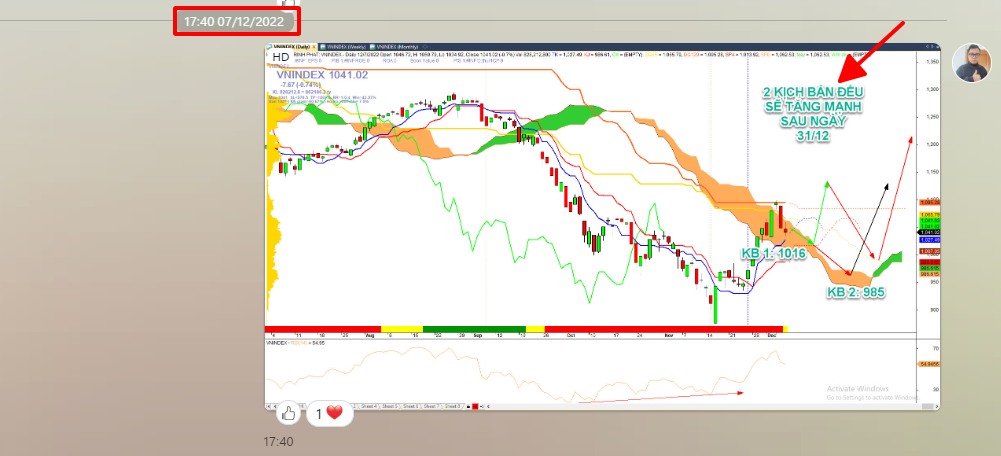Select the VNINDEX (Monthly) tab in chart
The image size is (1001, 456).
(395, 47)
